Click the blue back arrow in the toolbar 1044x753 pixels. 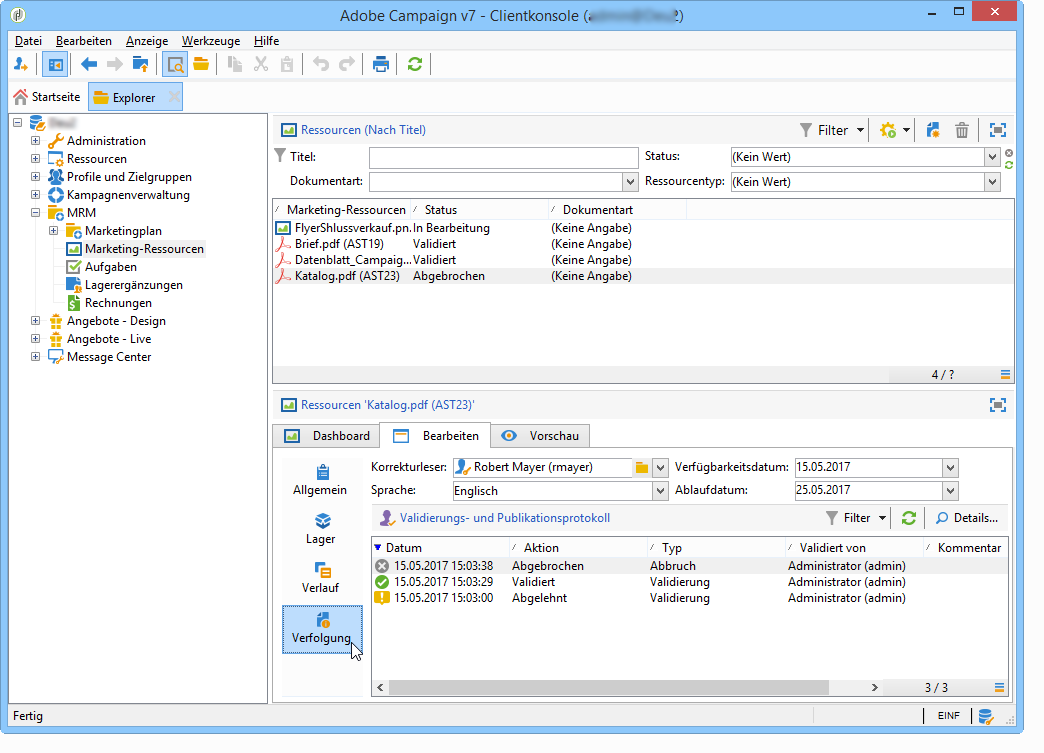89,65
